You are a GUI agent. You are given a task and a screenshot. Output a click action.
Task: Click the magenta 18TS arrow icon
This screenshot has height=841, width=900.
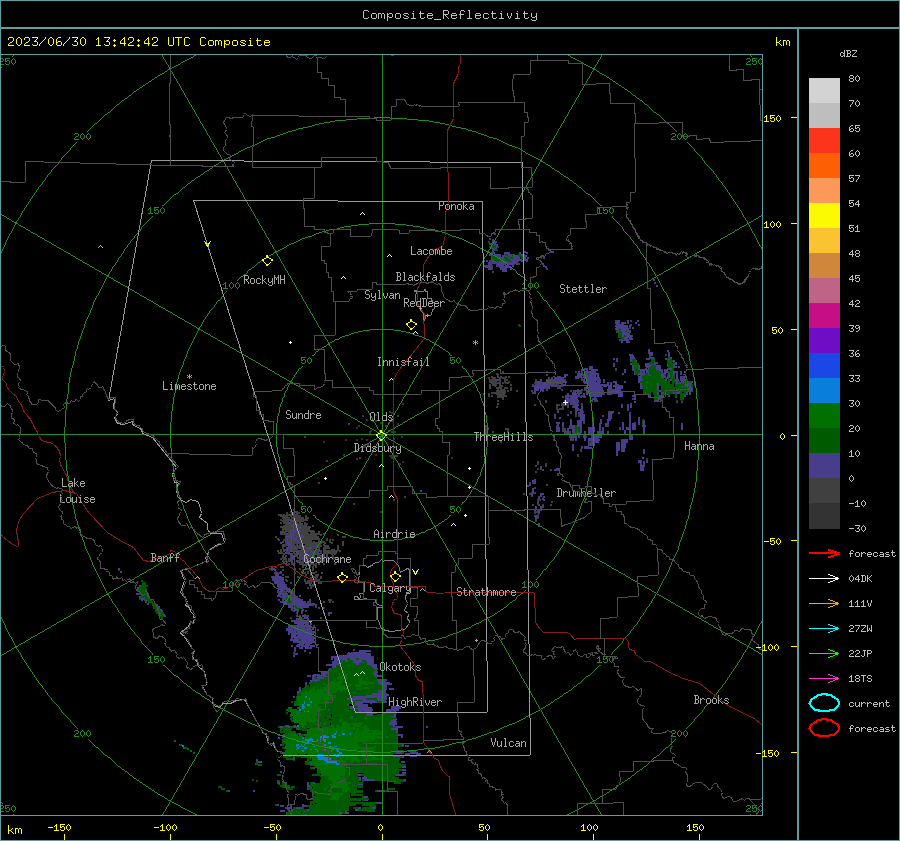824,679
